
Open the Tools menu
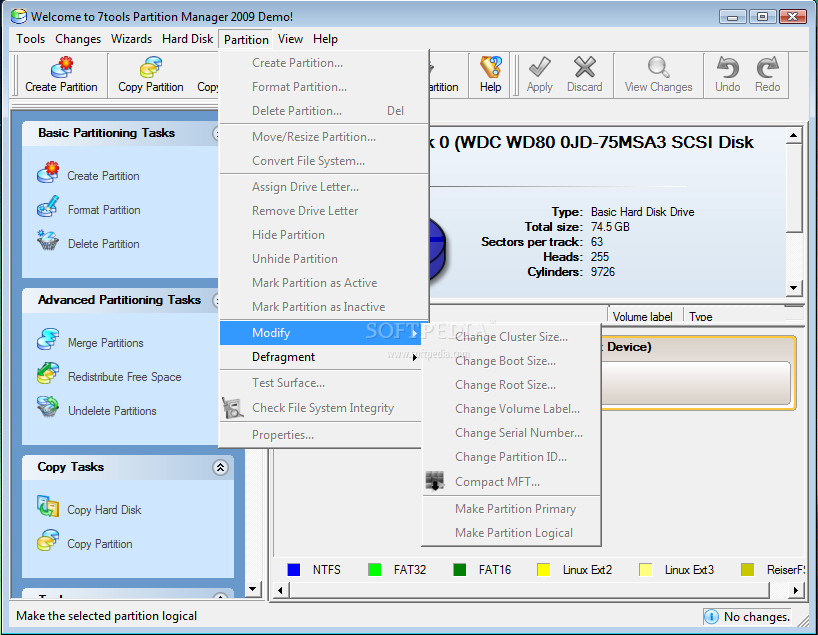tap(30, 39)
